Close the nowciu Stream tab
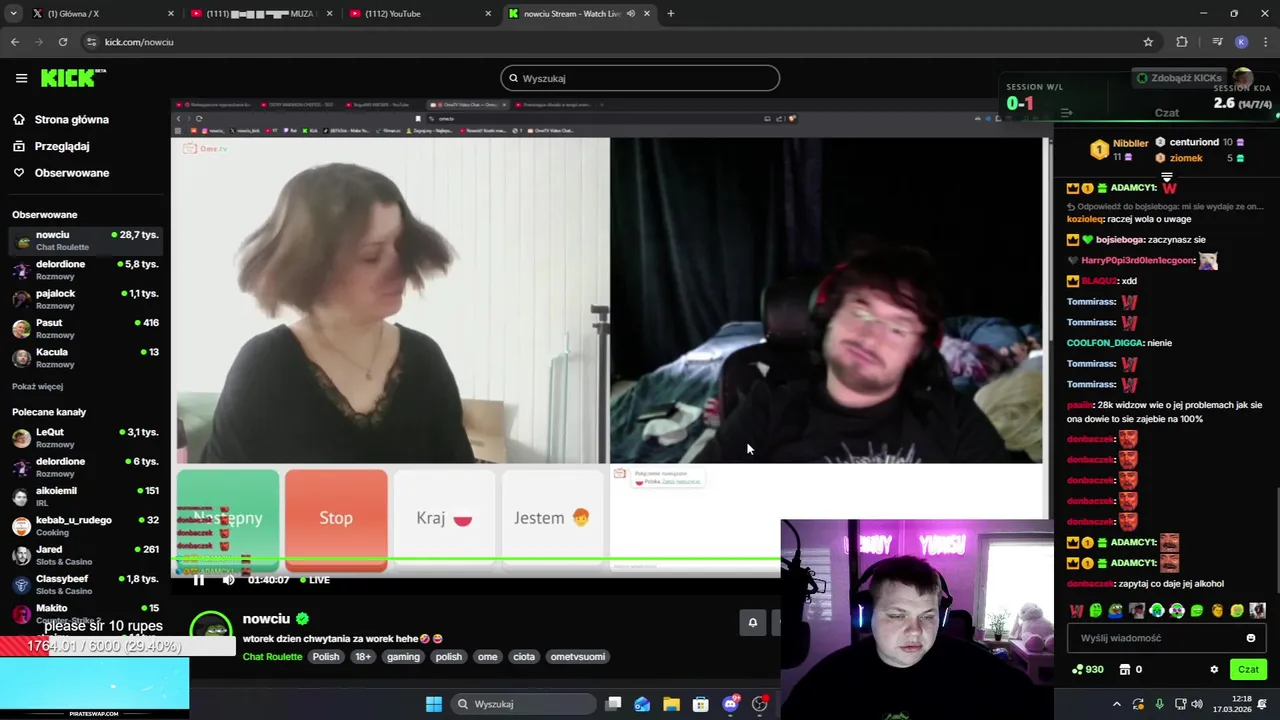This screenshot has width=1280, height=720. tap(646, 14)
